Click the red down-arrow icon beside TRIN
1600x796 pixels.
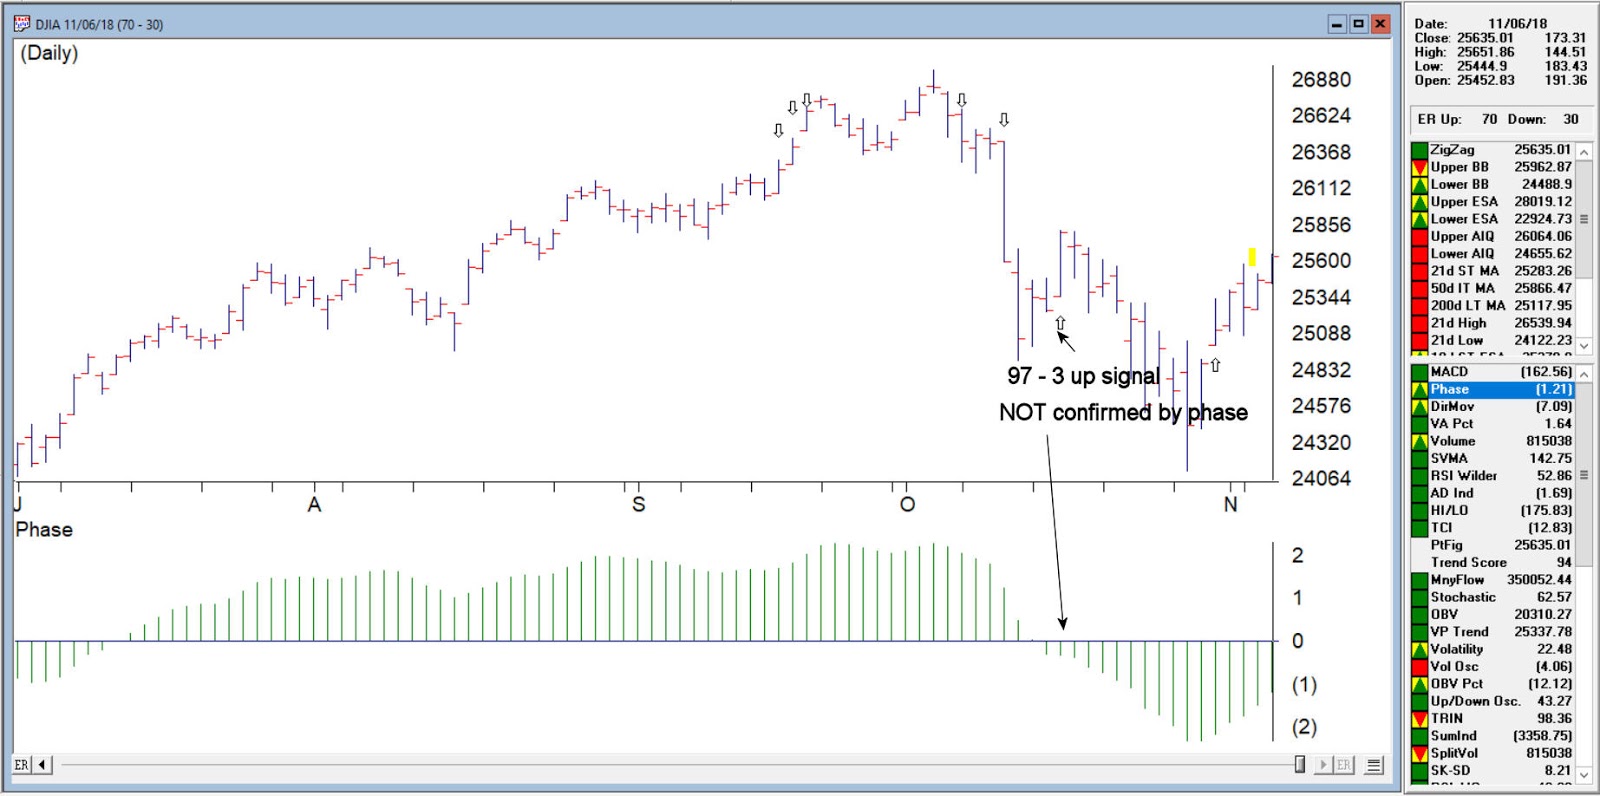[1419, 718]
